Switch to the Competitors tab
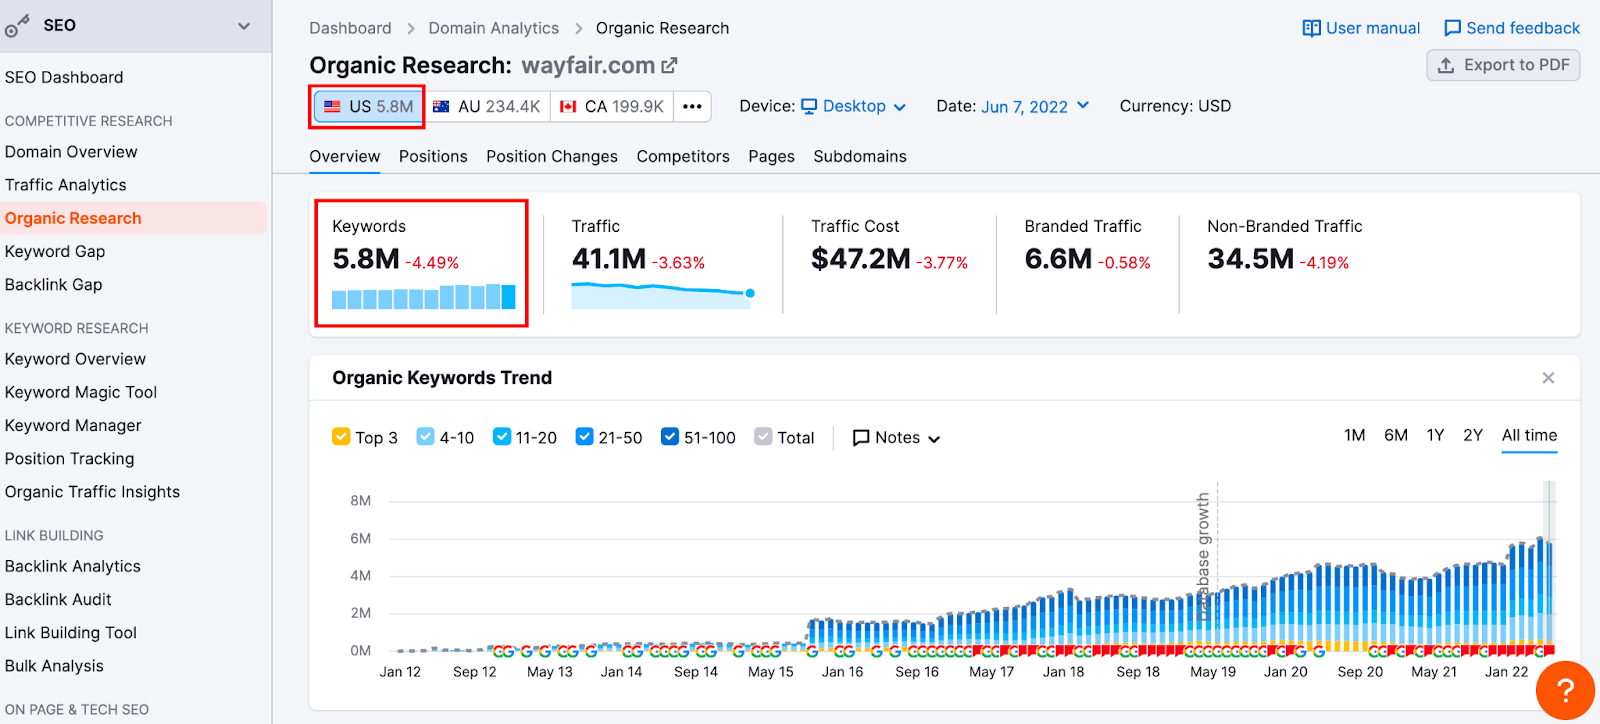Screen dimensions: 1600x724 (683, 156)
